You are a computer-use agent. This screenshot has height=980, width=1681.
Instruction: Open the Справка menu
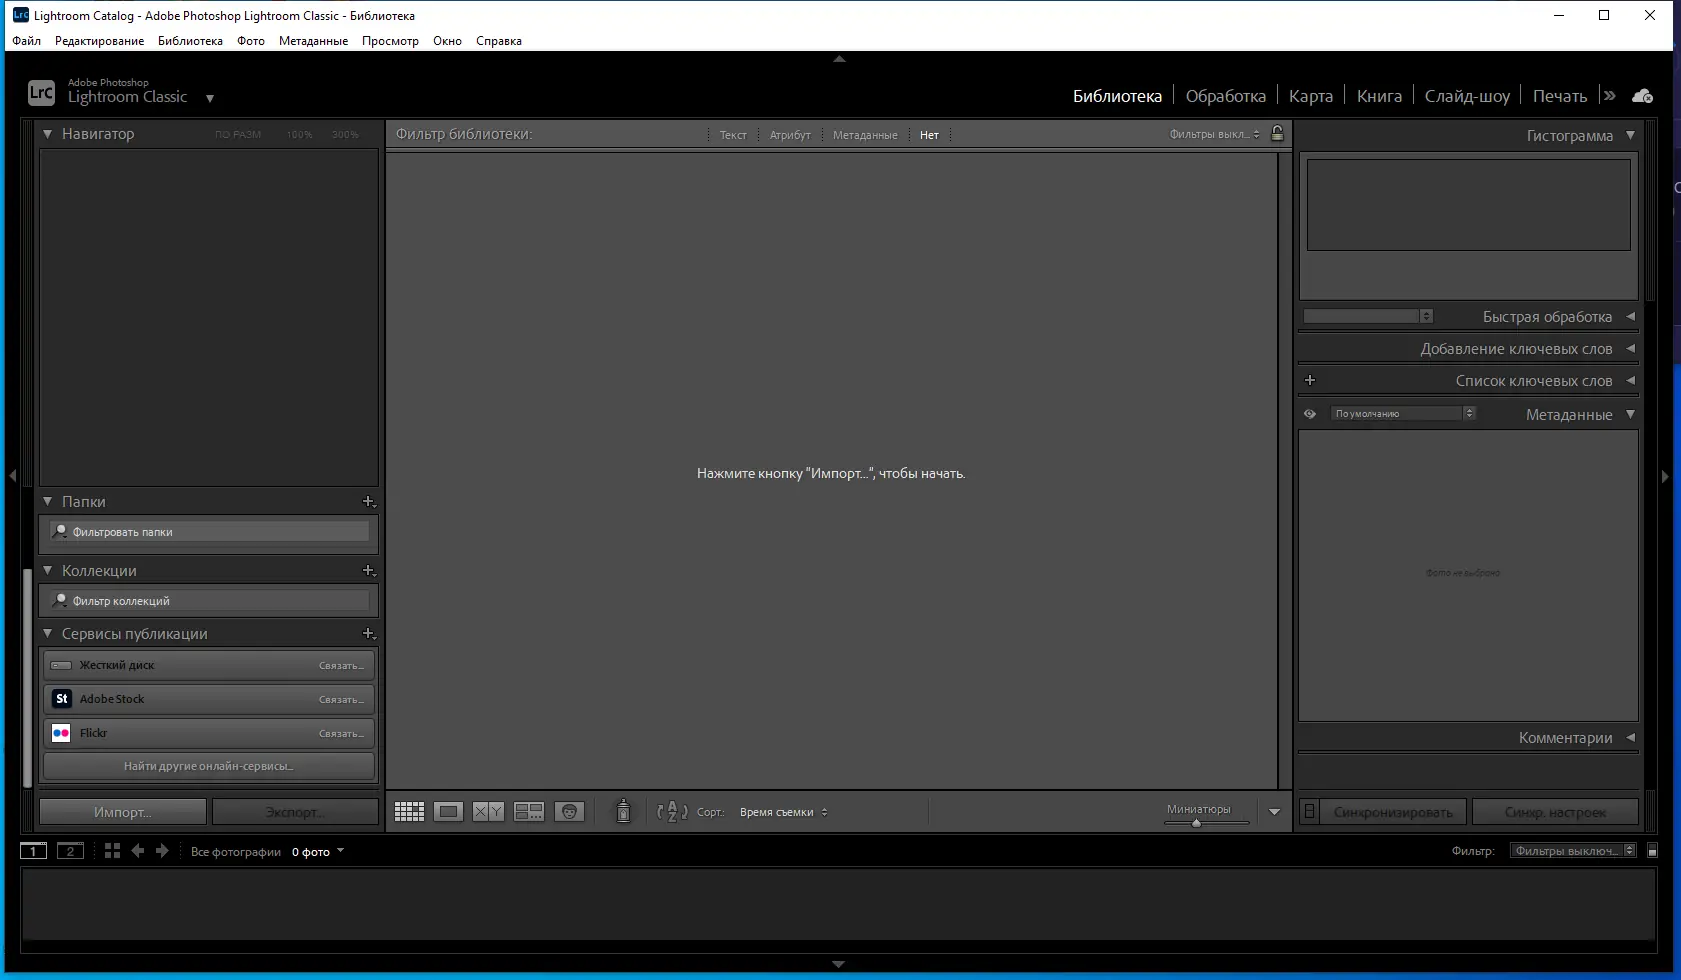(x=499, y=41)
